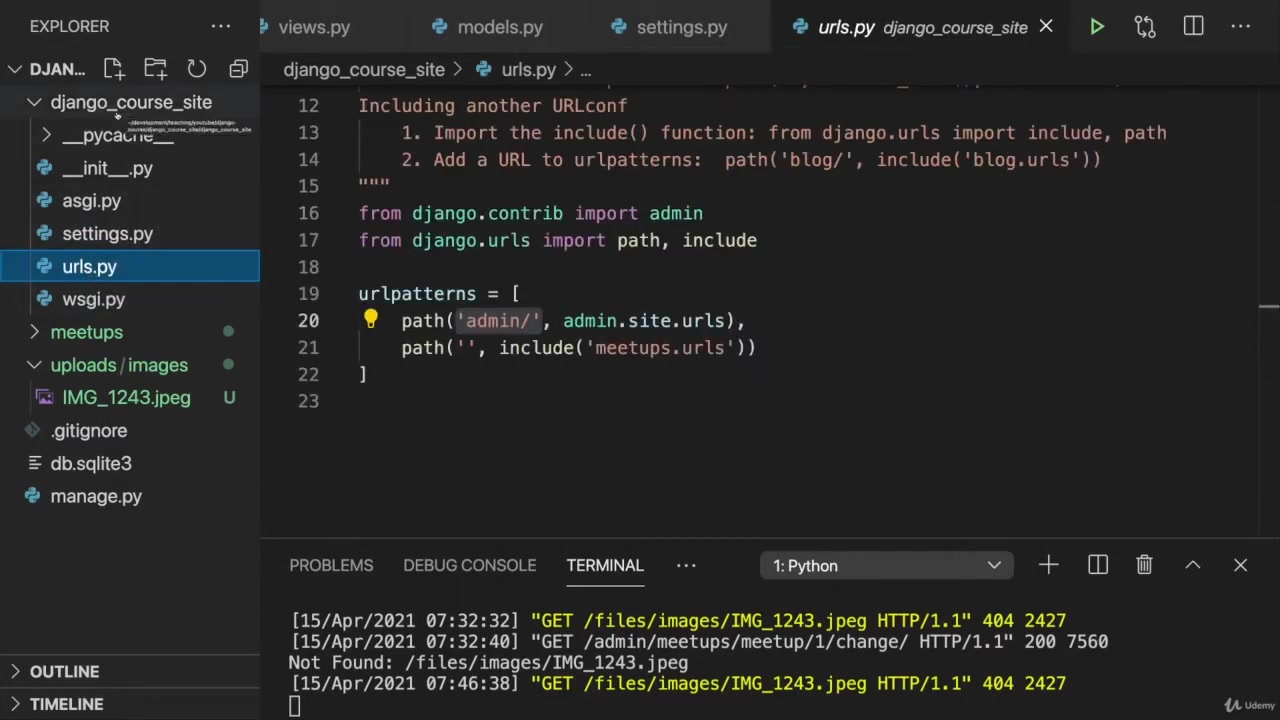
Task: Open the 1: Python terminal selector dropdown
Action: [886, 566]
